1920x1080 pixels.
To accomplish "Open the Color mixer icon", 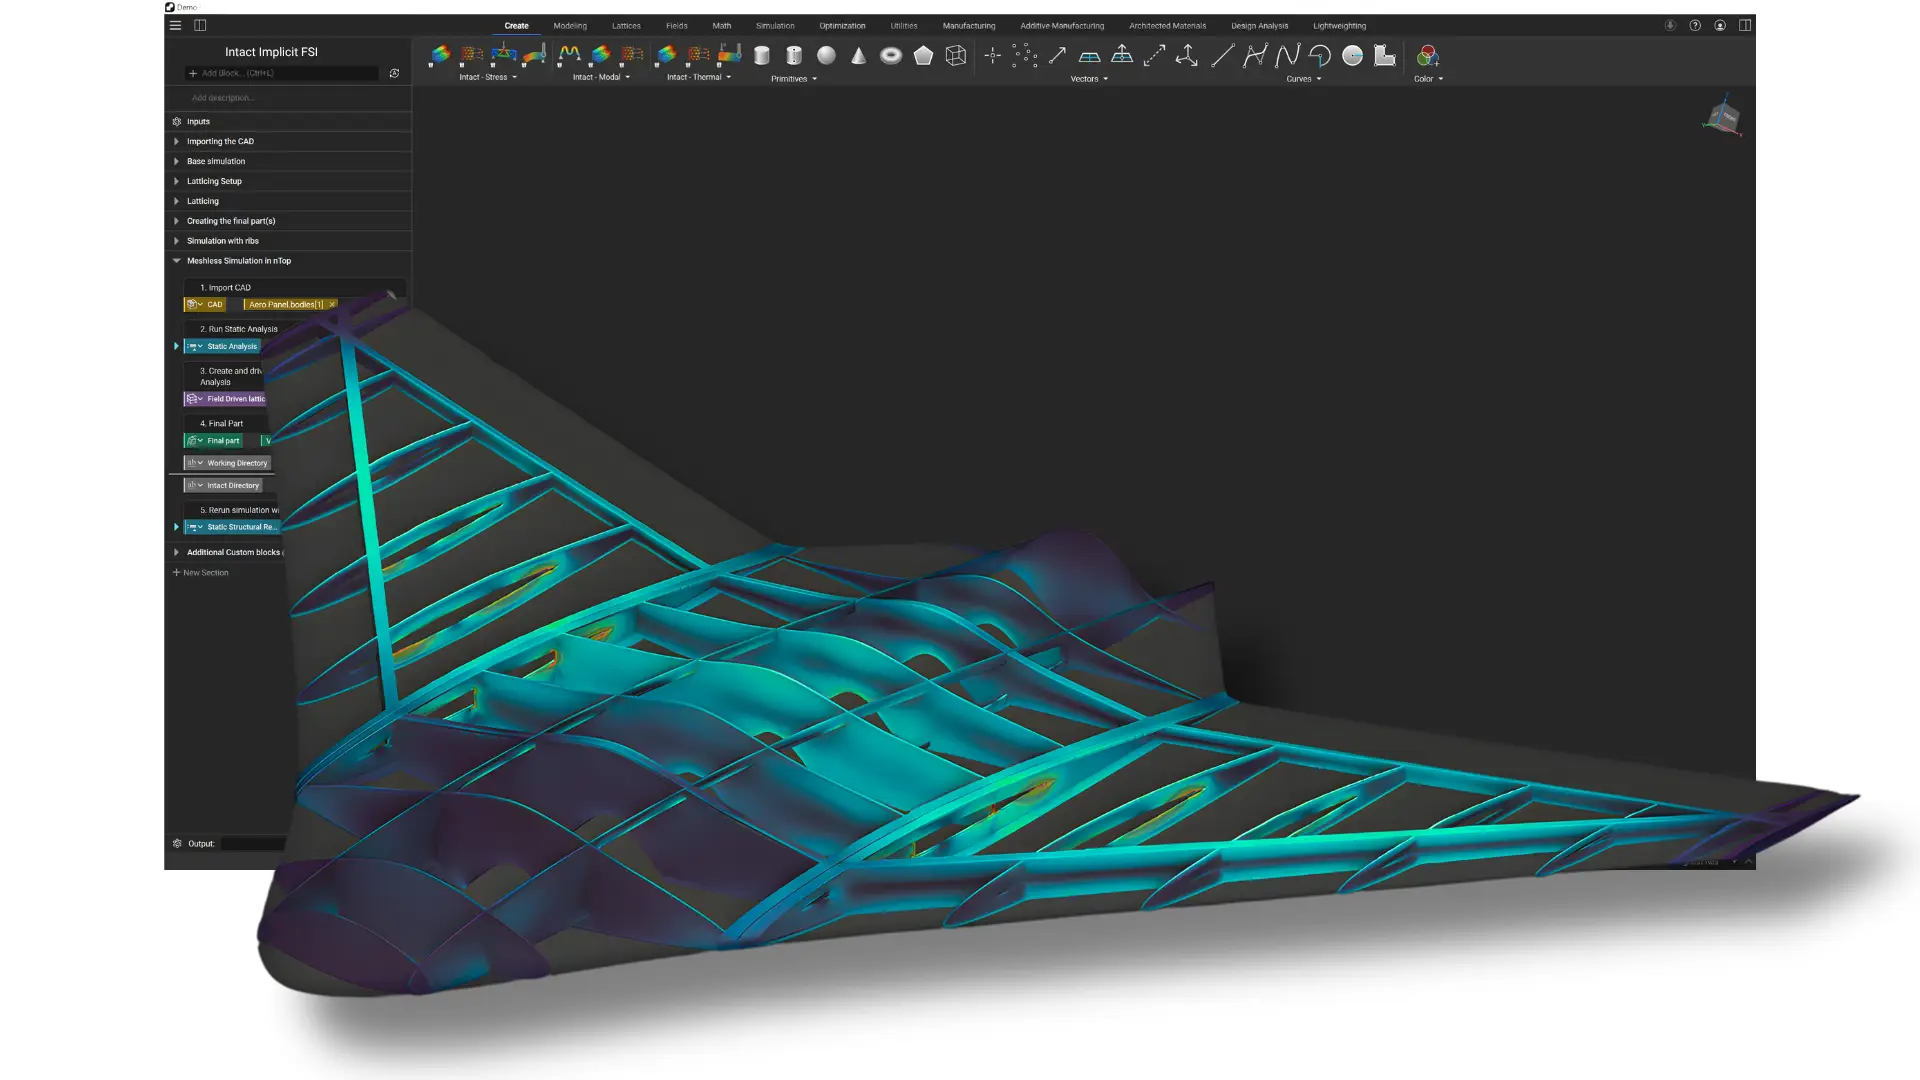I will pyautogui.click(x=1428, y=56).
